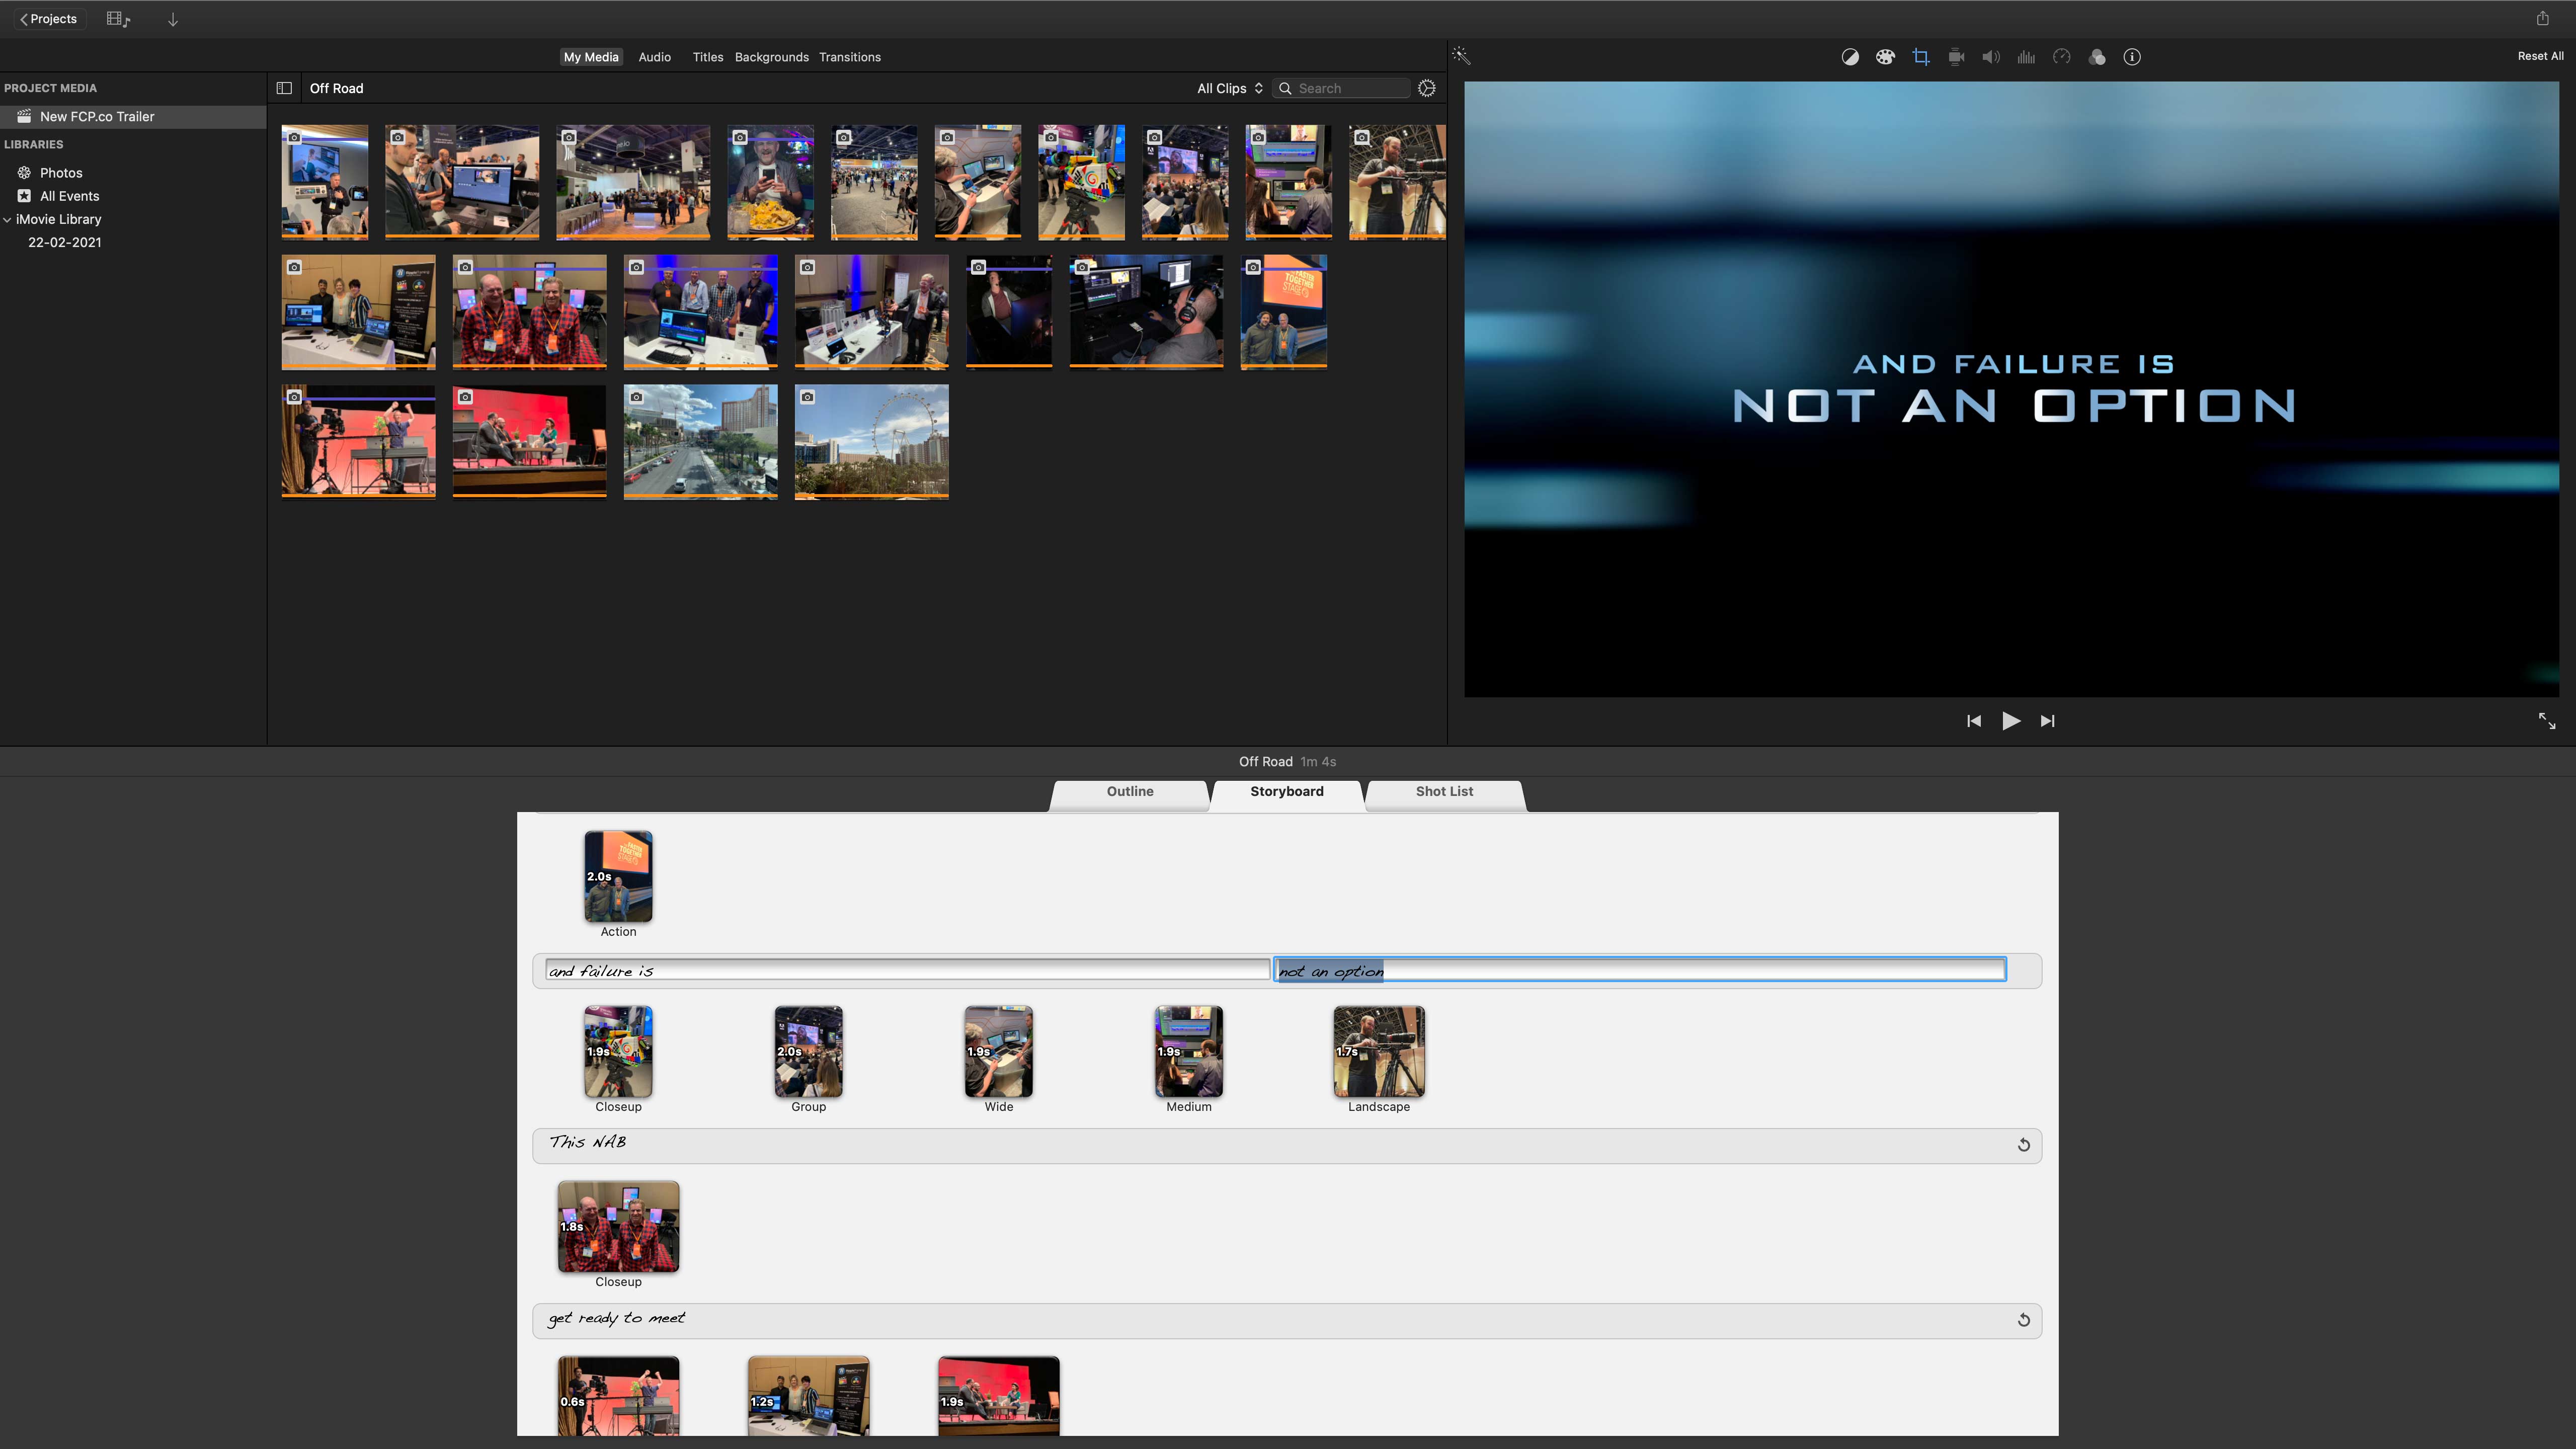
Task: Open the Backgrounds tab
Action: click(771, 57)
